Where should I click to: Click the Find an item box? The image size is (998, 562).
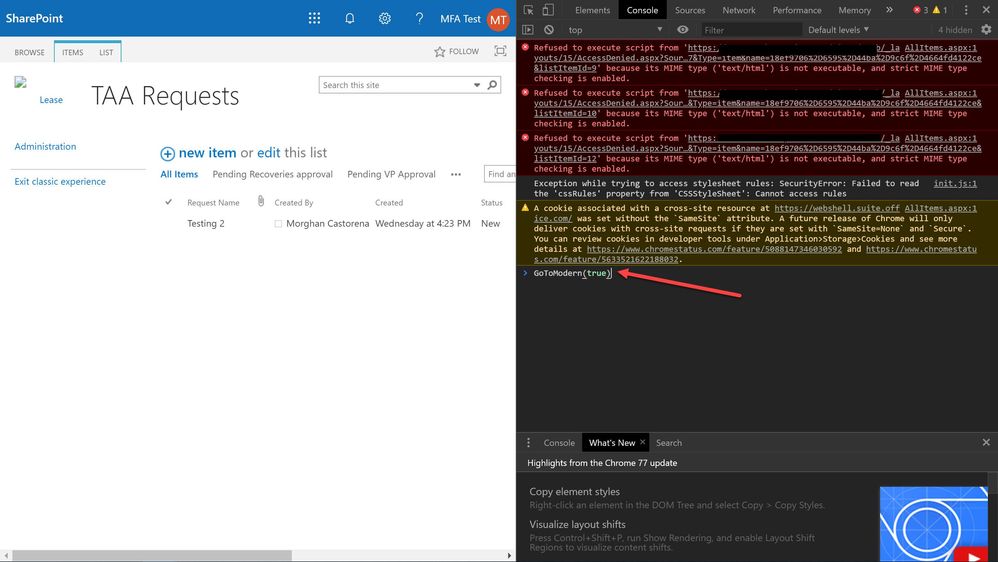(x=500, y=174)
